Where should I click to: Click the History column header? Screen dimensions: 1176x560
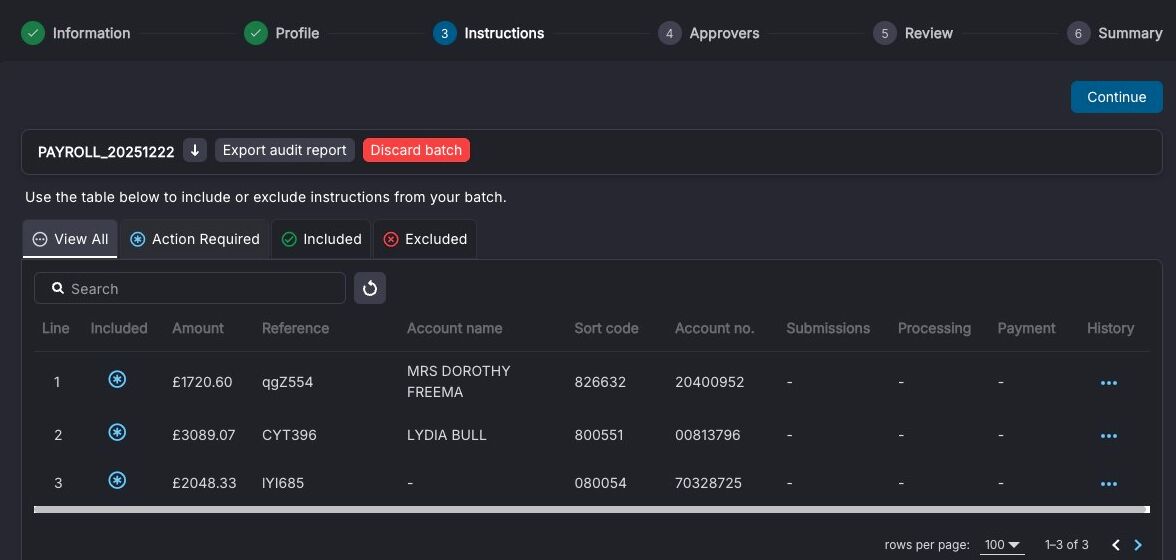coord(1111,328)
